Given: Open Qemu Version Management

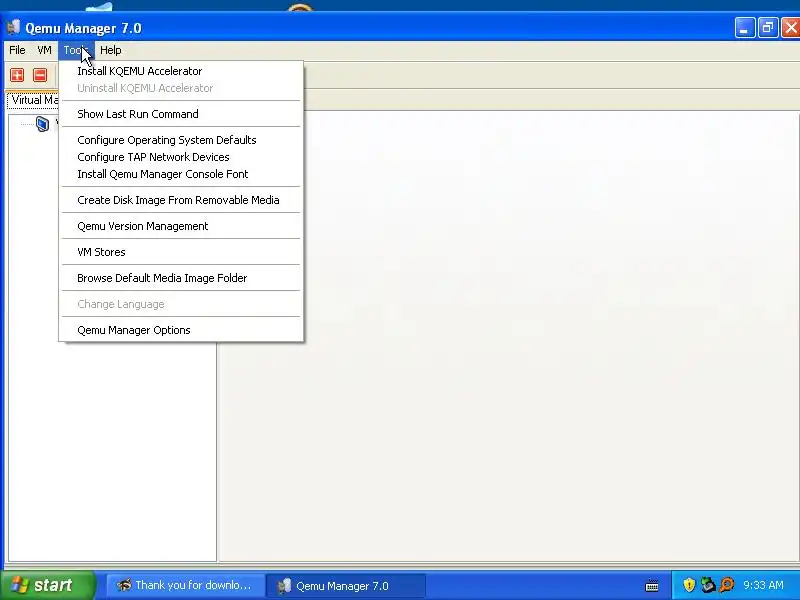Looking at the screenshot, I should [181, 226].
